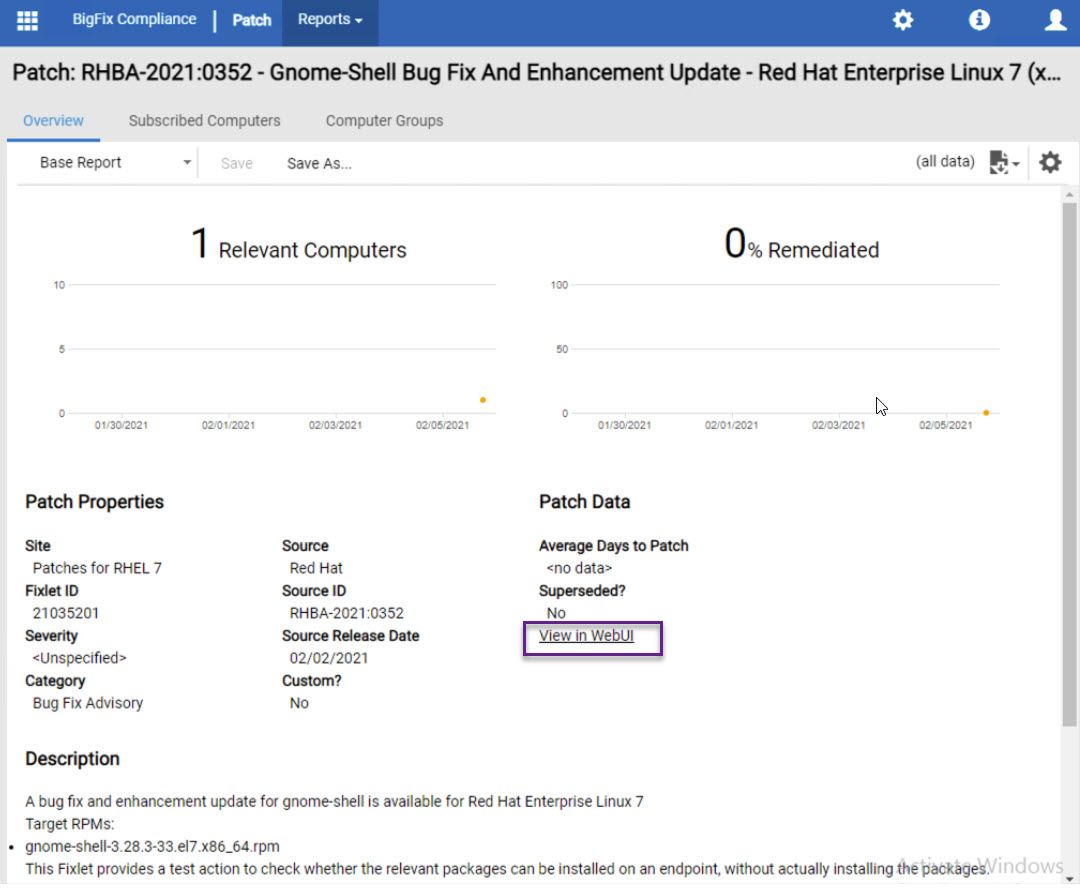
Task: Open the application grid launcher icon
Action: 28,20
